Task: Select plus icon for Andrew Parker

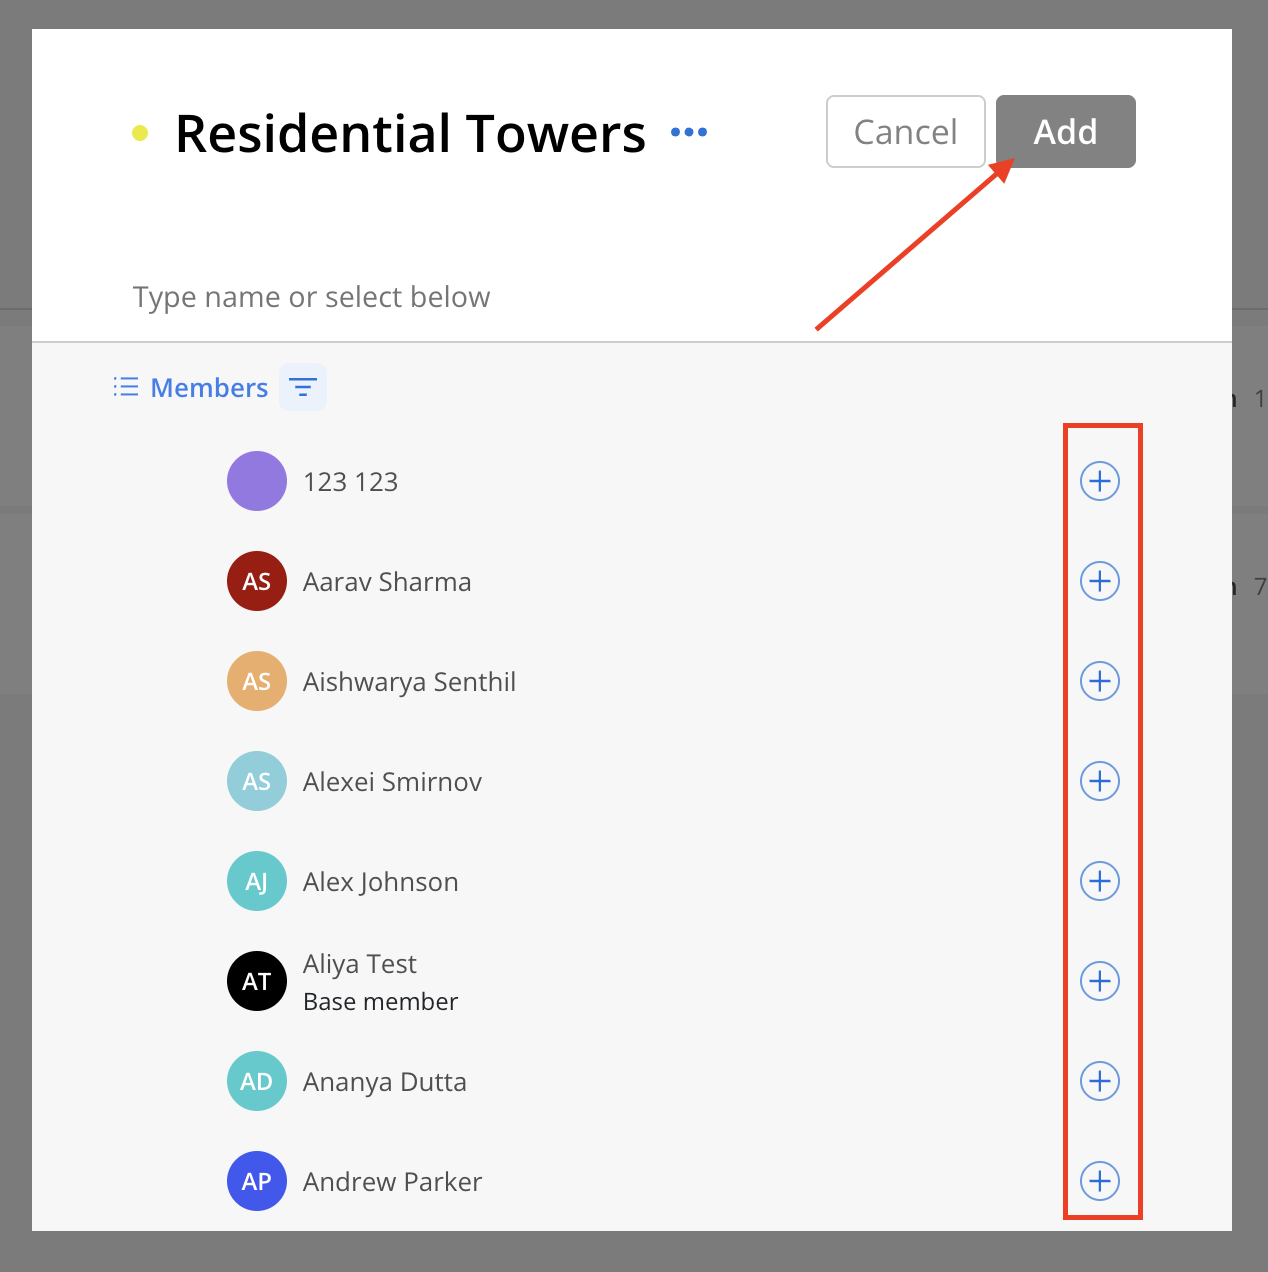Action: (1099, 1181)
